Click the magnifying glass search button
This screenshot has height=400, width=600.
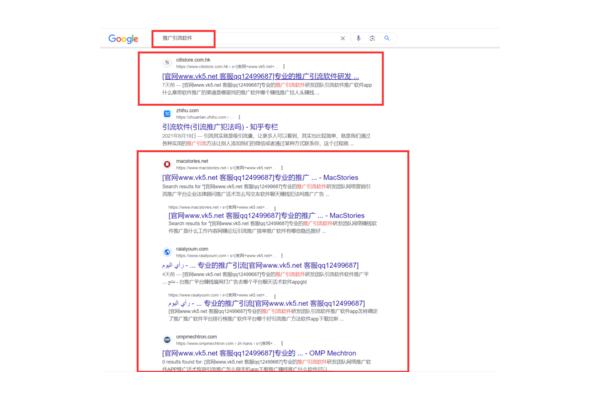click(x=385, y=39)
